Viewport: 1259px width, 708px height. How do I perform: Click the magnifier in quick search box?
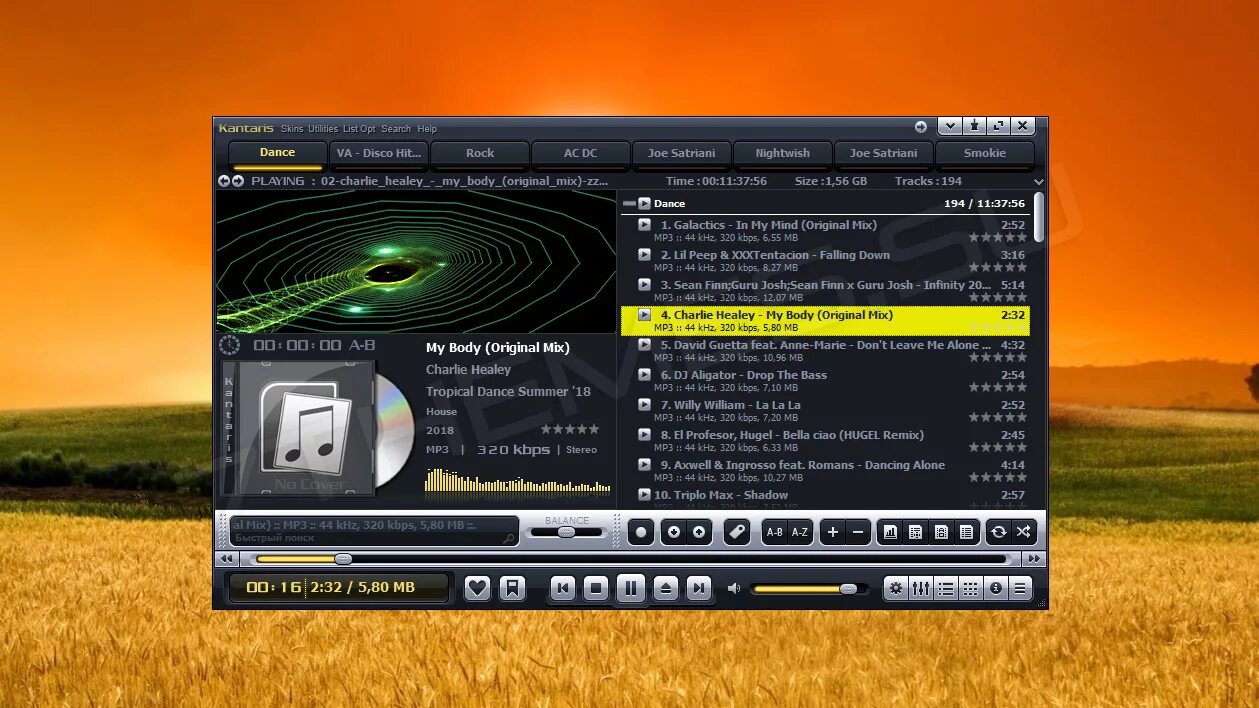click(509, 539)
